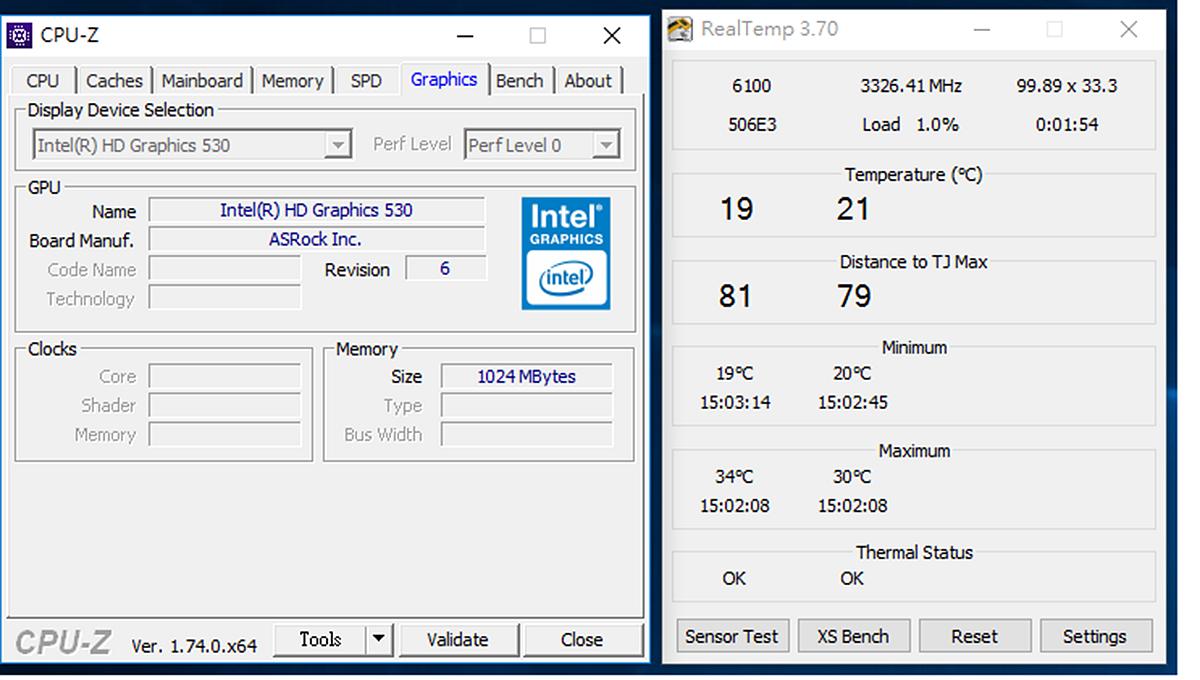Click the maximum temperature 30°C
Viewport: 1200px width, 680px height.
pos(852,477)
